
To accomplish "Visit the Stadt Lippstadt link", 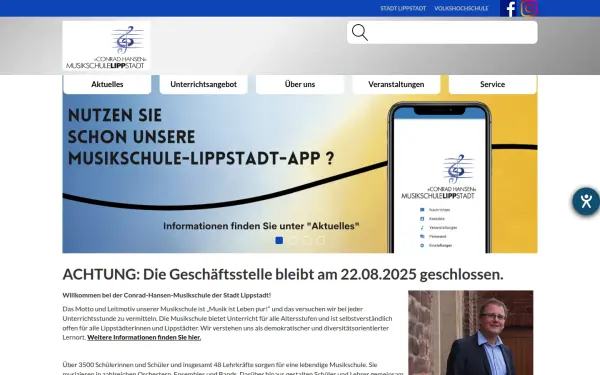I will point(403,8).
